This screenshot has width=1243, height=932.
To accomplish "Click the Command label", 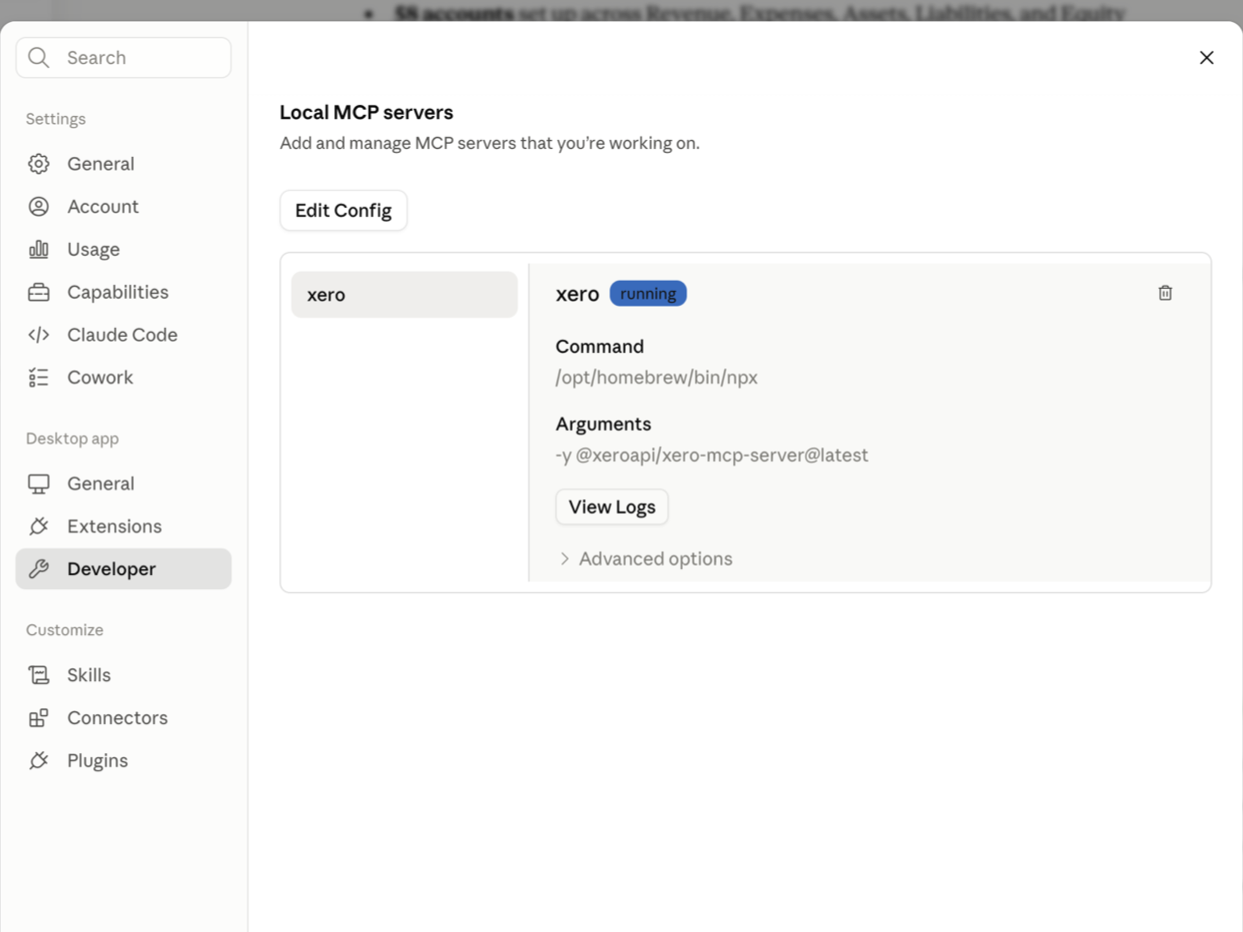I will tap(599, 347).
